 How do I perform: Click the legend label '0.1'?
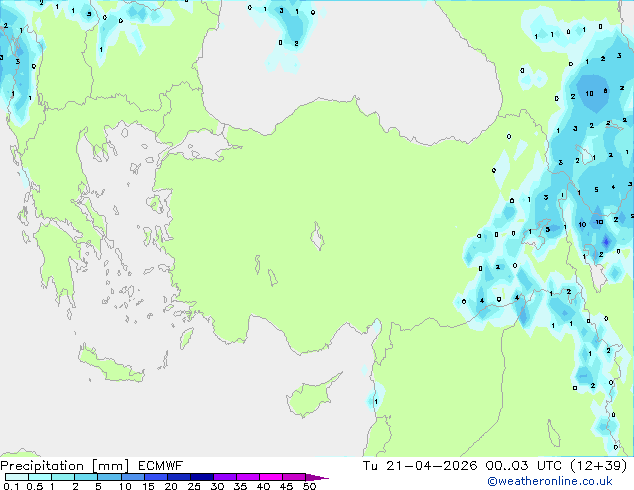(11, 486)
